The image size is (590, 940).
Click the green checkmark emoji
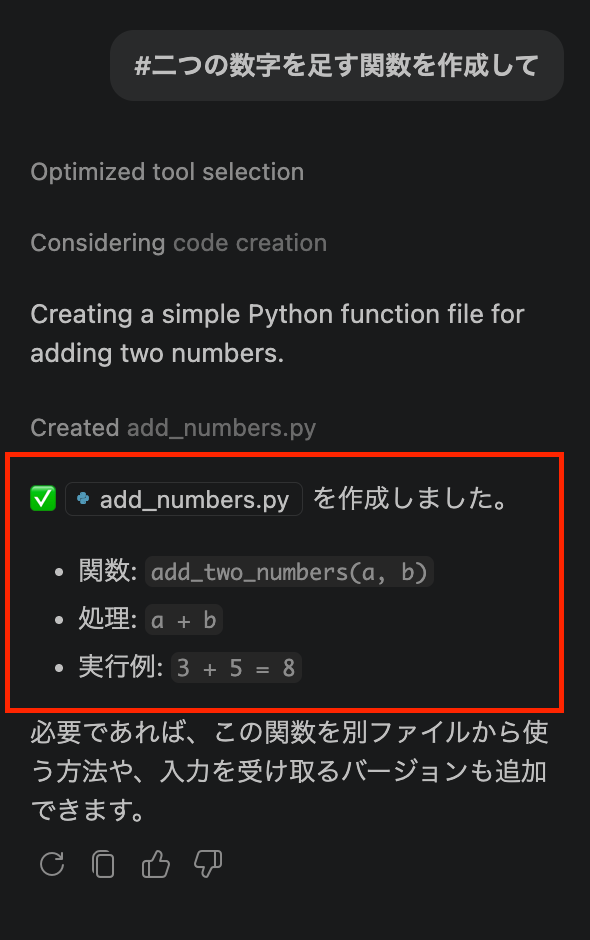click(x=43, y=498)
